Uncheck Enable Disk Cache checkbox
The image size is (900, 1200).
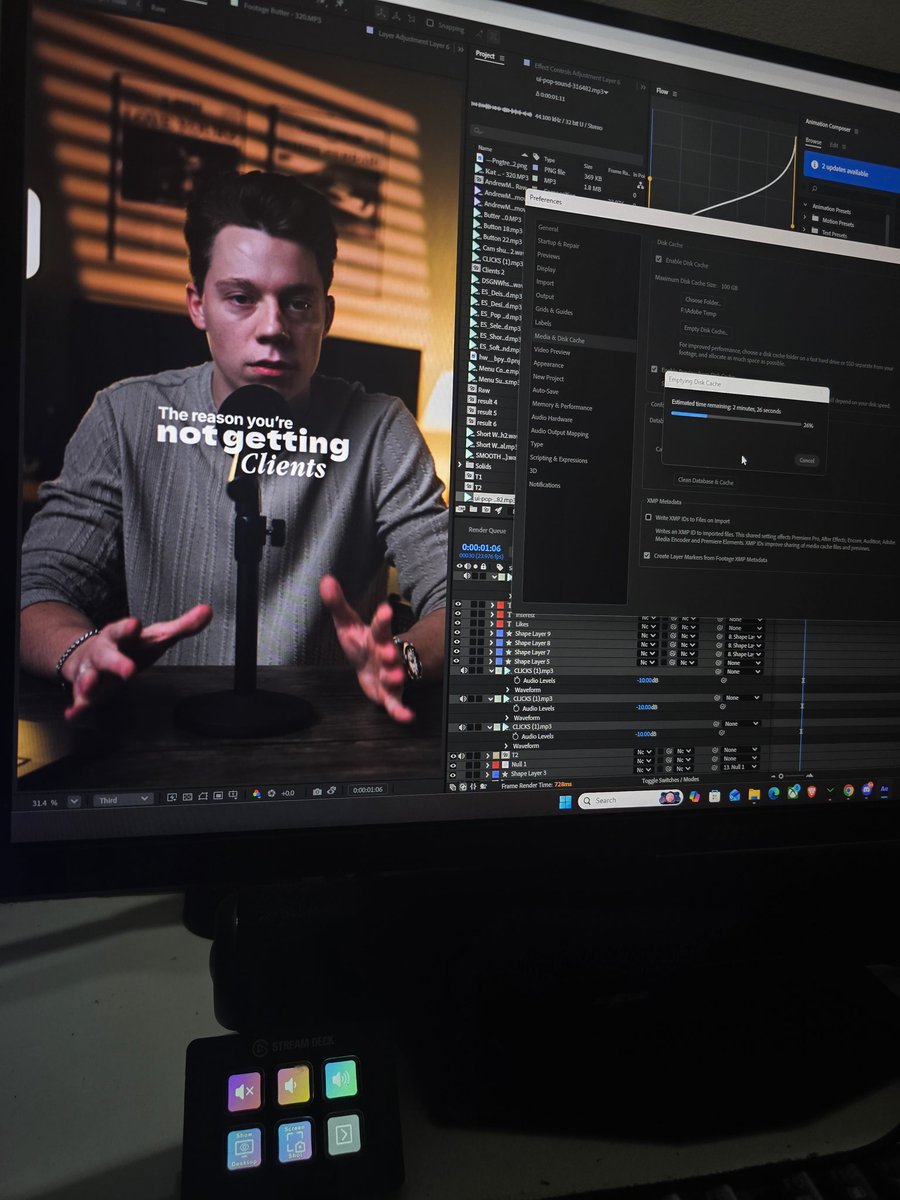pyautogui.click(x=658, y=259)
